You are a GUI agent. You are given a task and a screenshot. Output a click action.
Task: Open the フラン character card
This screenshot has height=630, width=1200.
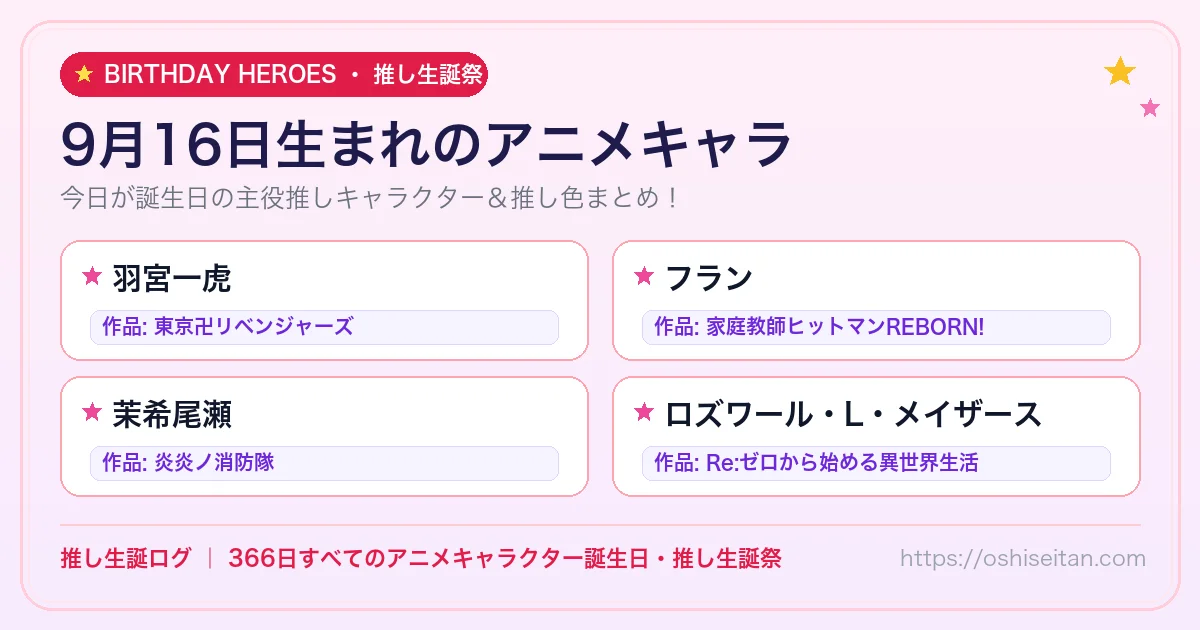(876, 300)
